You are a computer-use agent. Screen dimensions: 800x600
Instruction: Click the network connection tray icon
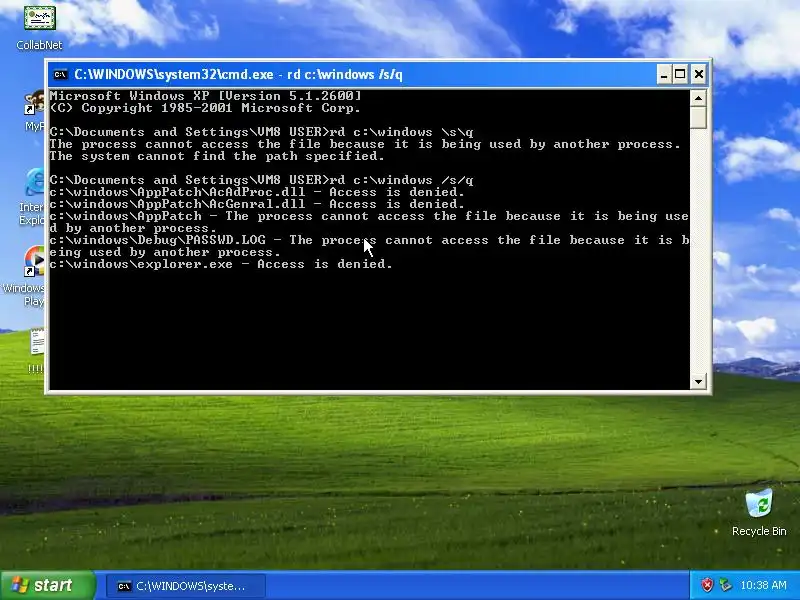pyautogui.click(x=725, y=585)
